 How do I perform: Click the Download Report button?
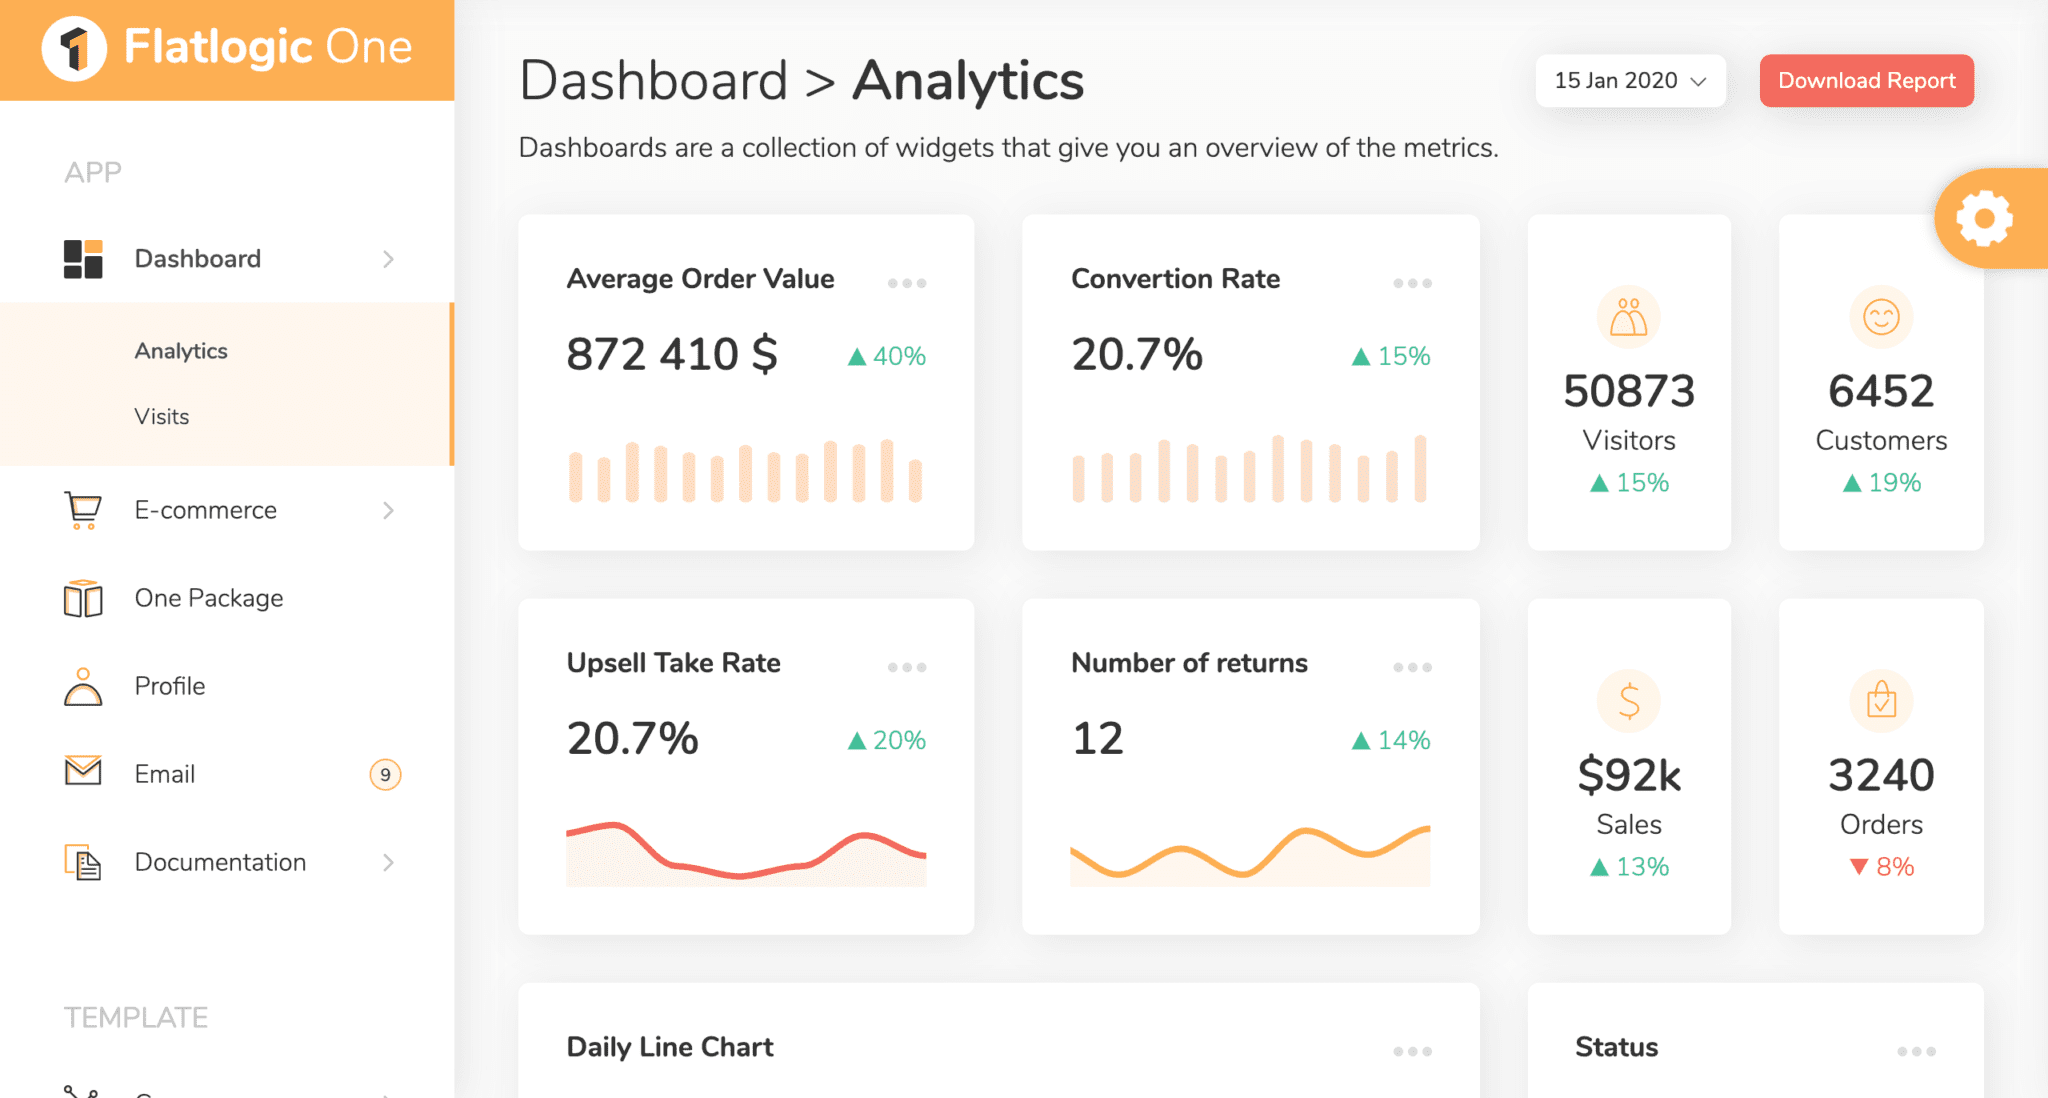click(x=1866, y=80)
